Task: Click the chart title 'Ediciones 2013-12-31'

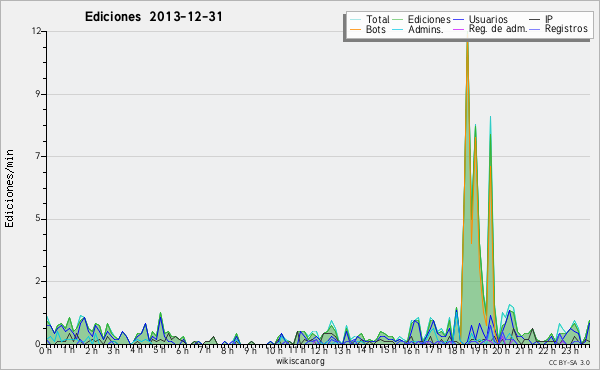Action: pos(153,17)
